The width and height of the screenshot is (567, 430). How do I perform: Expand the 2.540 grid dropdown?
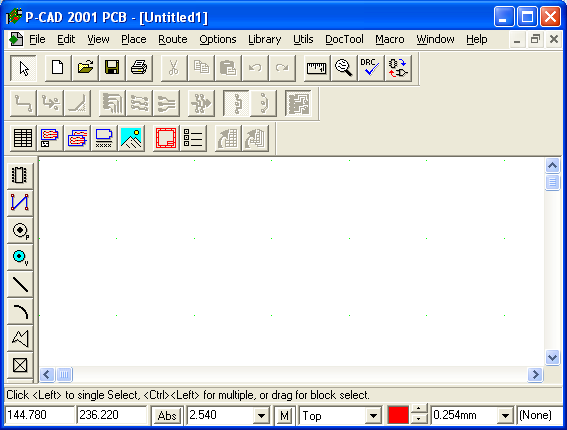pos(261,416)
